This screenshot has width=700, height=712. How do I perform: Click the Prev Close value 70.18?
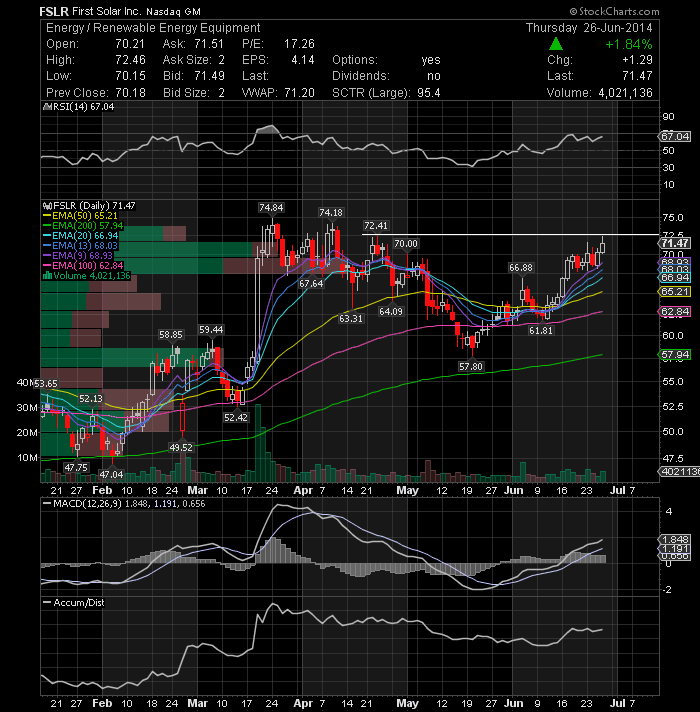[x=130, y=93]
